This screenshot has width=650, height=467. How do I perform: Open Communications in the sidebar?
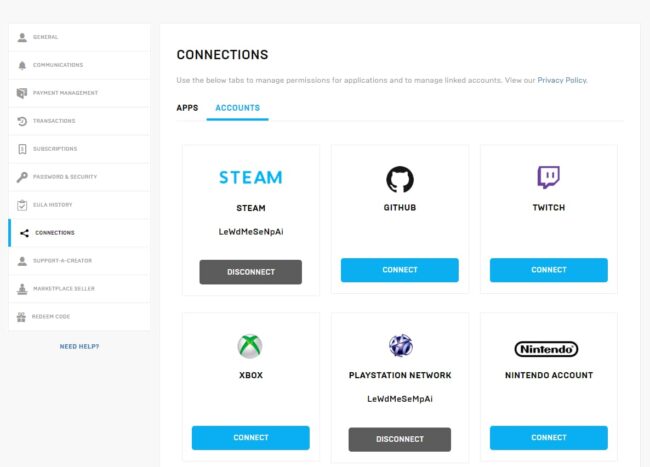pos(58,65)
